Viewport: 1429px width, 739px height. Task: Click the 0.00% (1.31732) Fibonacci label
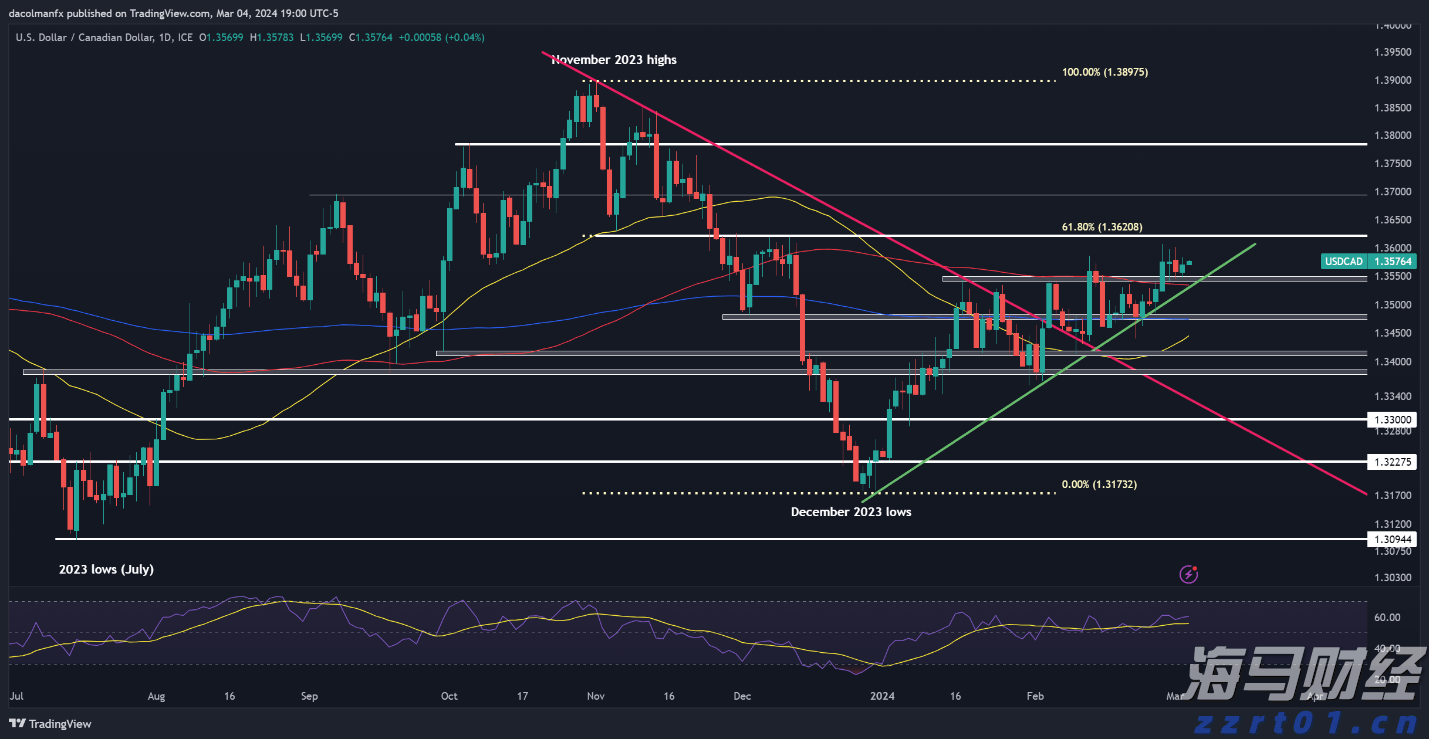(1098, 484)
